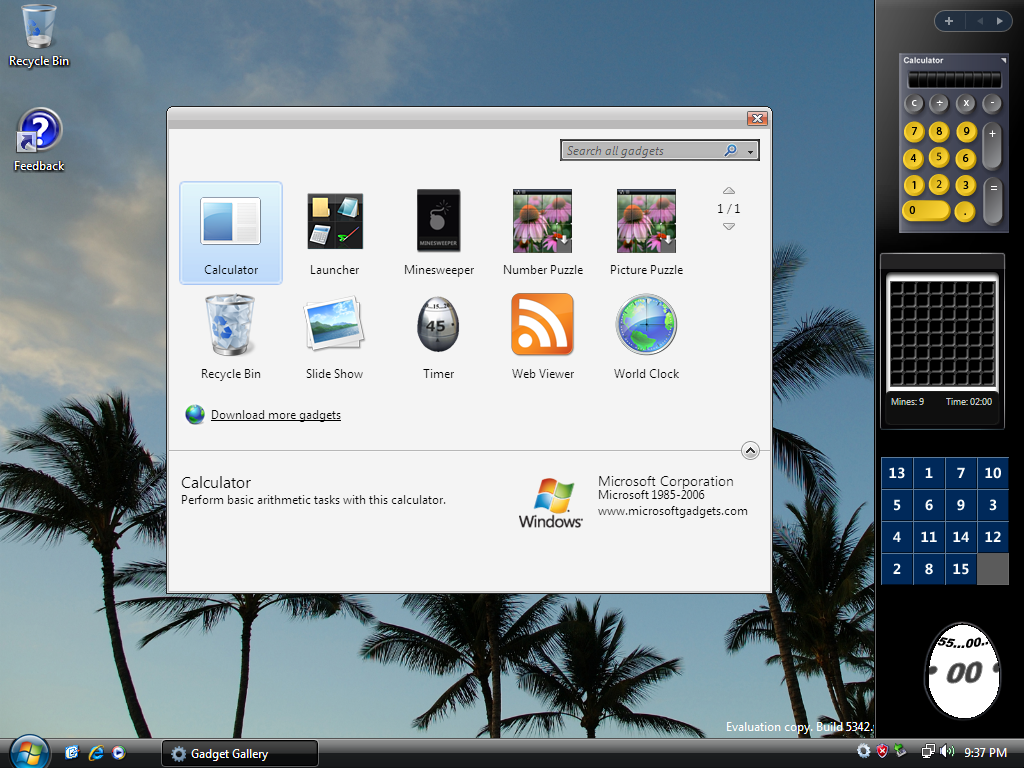Choose the Picture Puzzle gadget
The image size is (1024, 768).
[646, 222]
